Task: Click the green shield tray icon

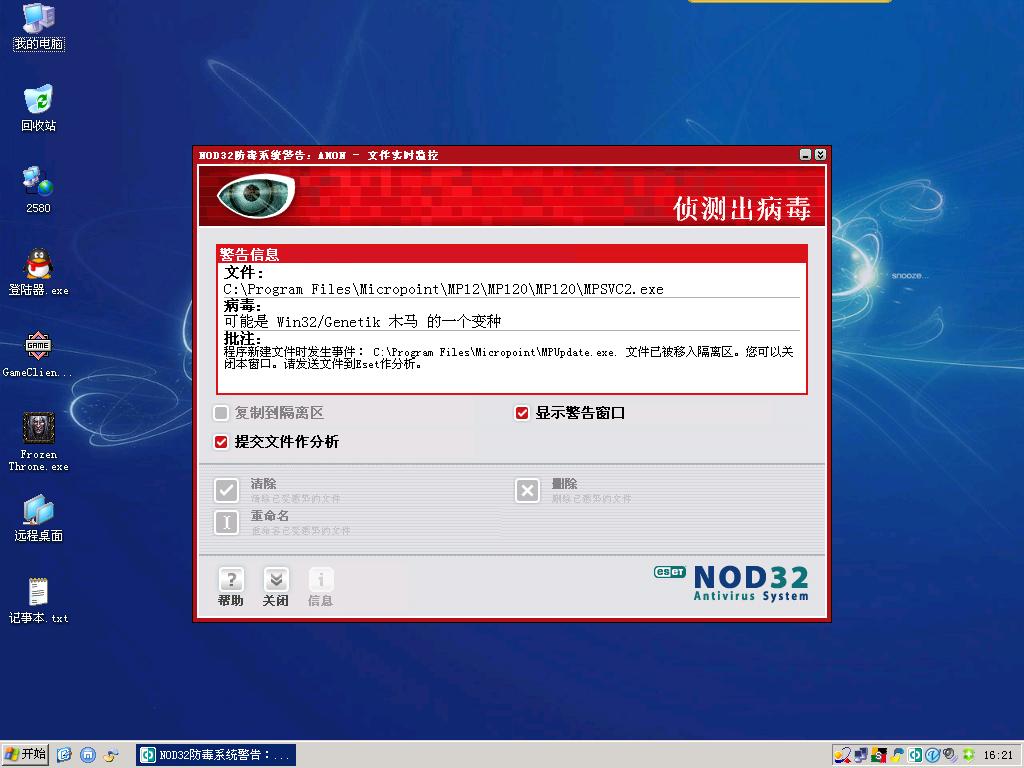Action: tap(968, 755)
